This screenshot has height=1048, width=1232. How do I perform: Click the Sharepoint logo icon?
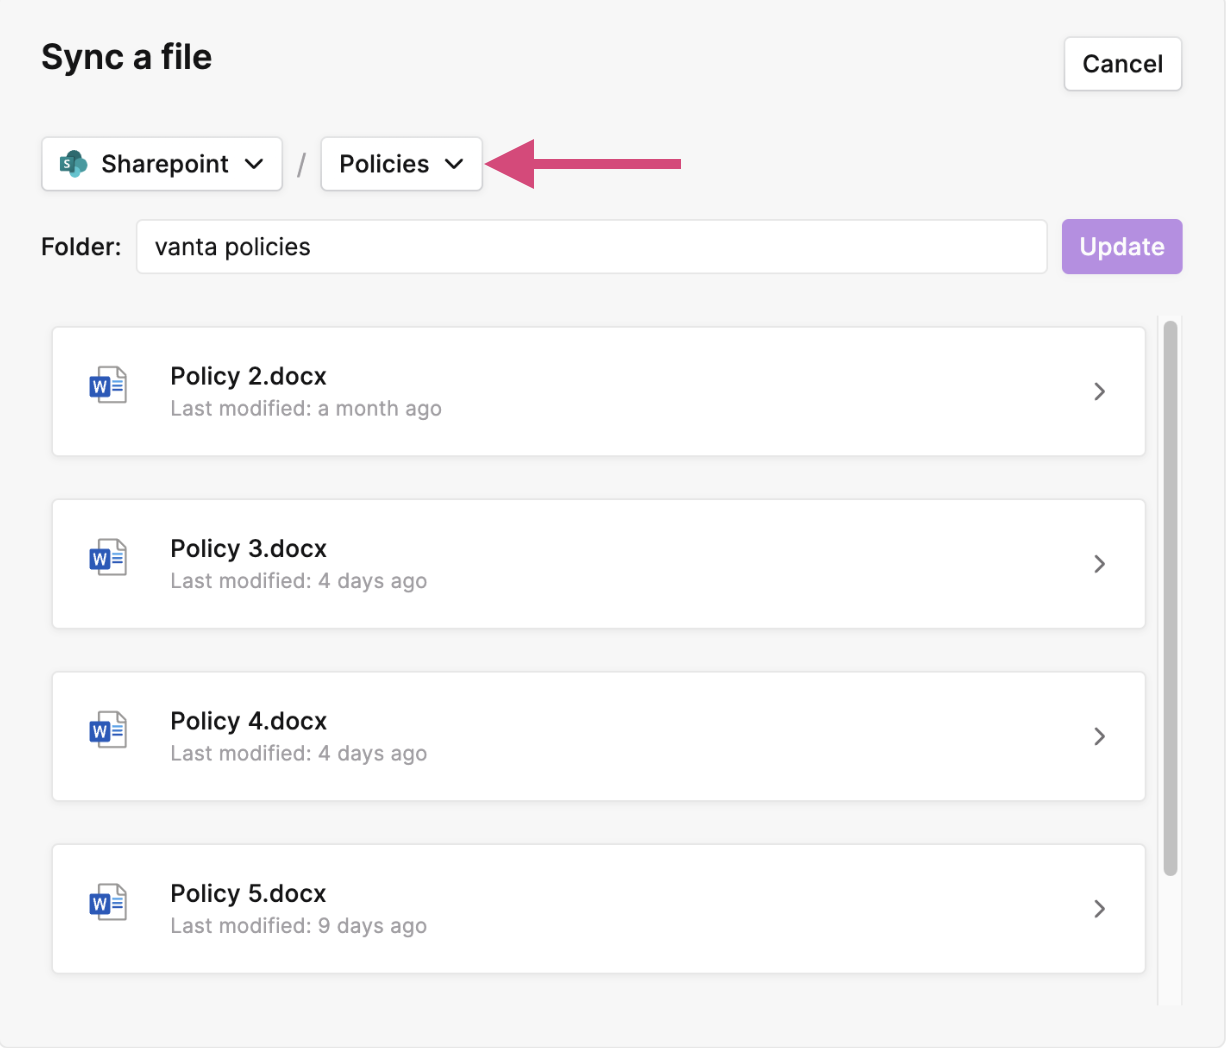point(73,163)
